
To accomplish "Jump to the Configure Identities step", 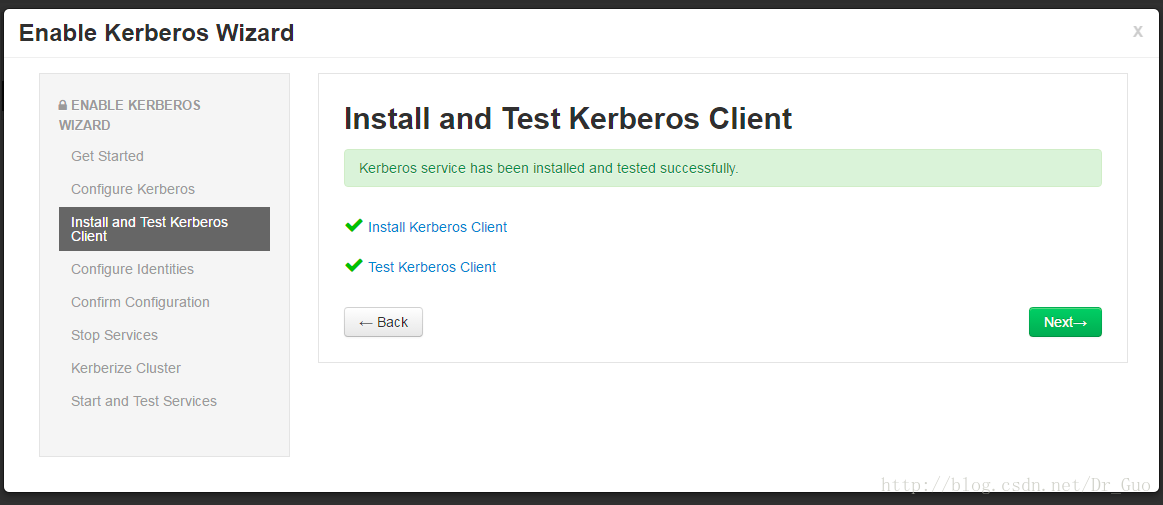I will pos(132,269).
